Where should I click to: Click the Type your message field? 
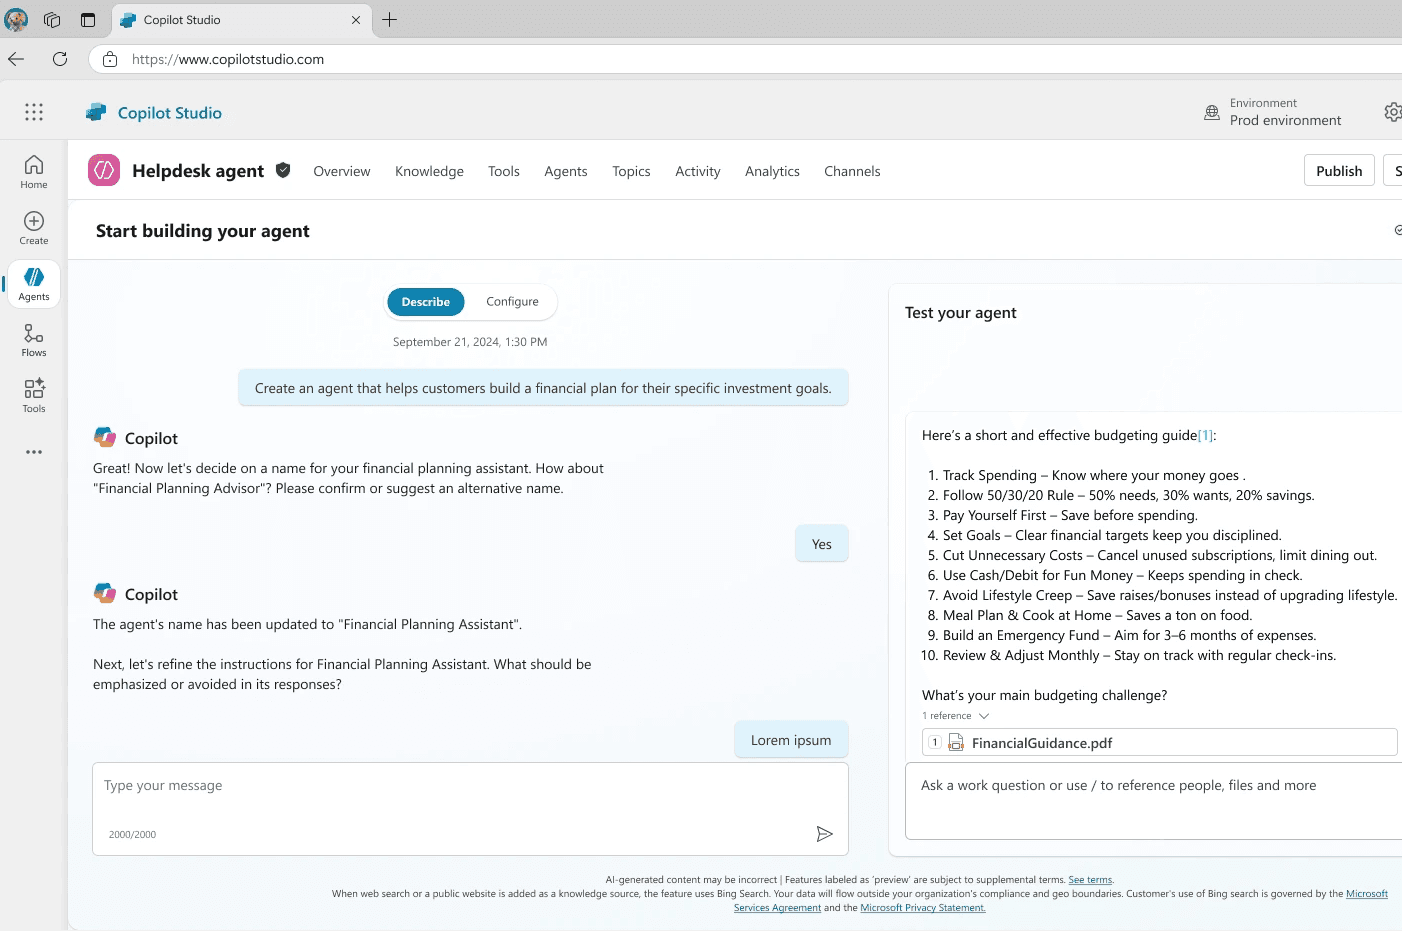(x=470, y=809)
